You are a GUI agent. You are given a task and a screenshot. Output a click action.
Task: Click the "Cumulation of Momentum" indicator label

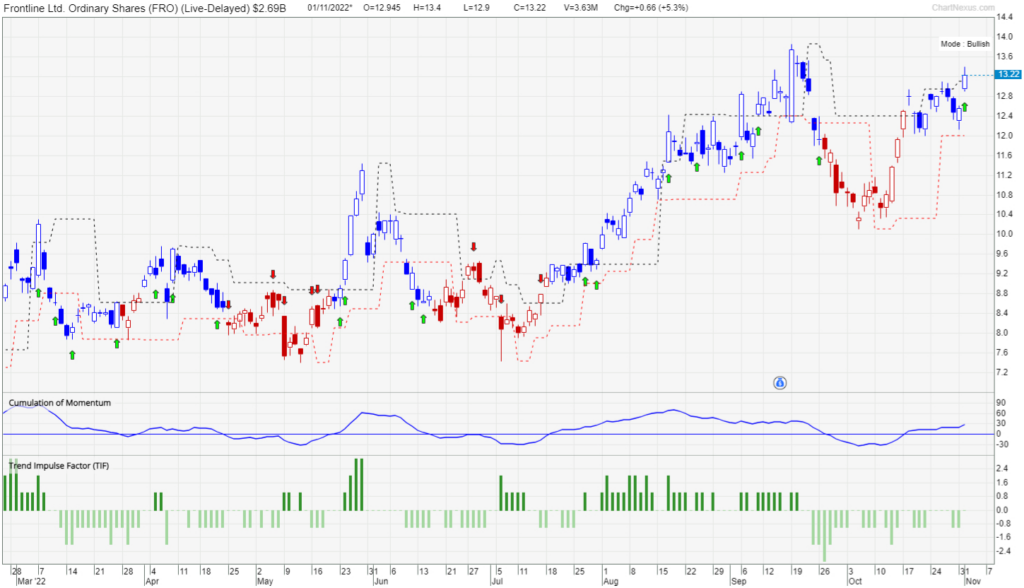tap(59, 402)
